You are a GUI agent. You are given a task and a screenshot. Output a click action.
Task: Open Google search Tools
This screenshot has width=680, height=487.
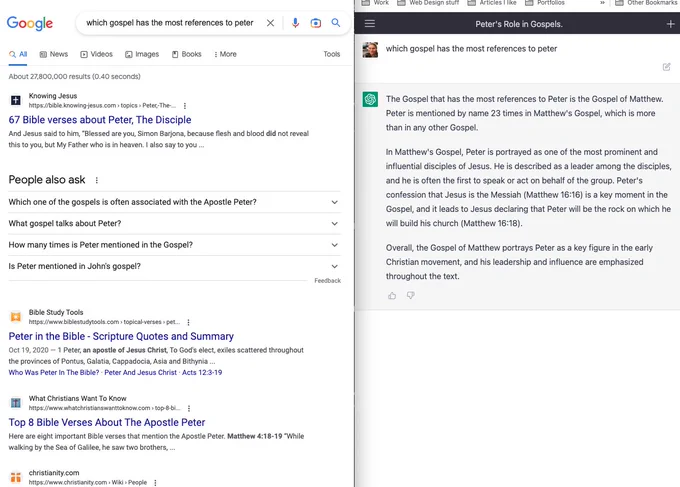point(332,54)
